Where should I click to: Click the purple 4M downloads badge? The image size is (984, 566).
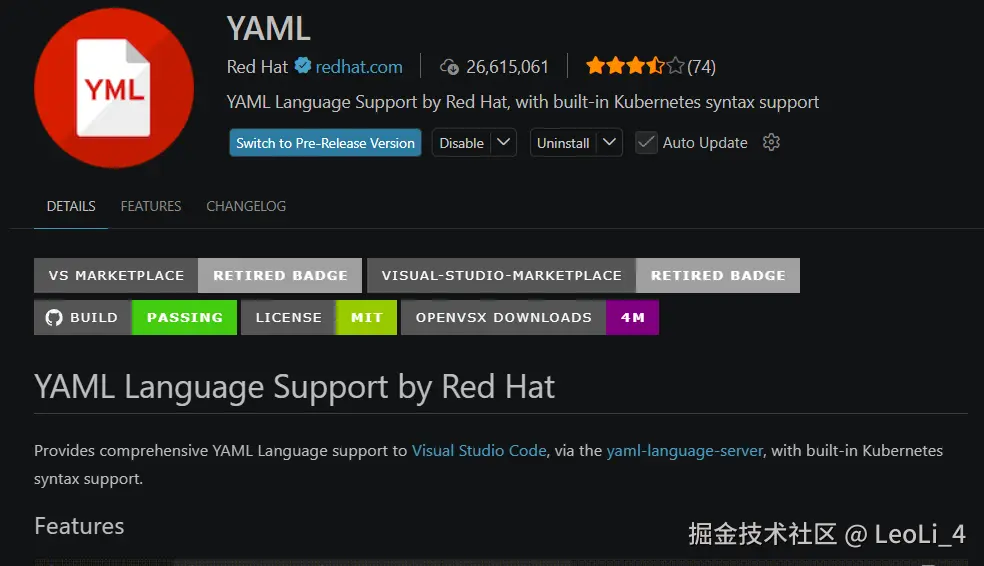[x=632, y=318]
